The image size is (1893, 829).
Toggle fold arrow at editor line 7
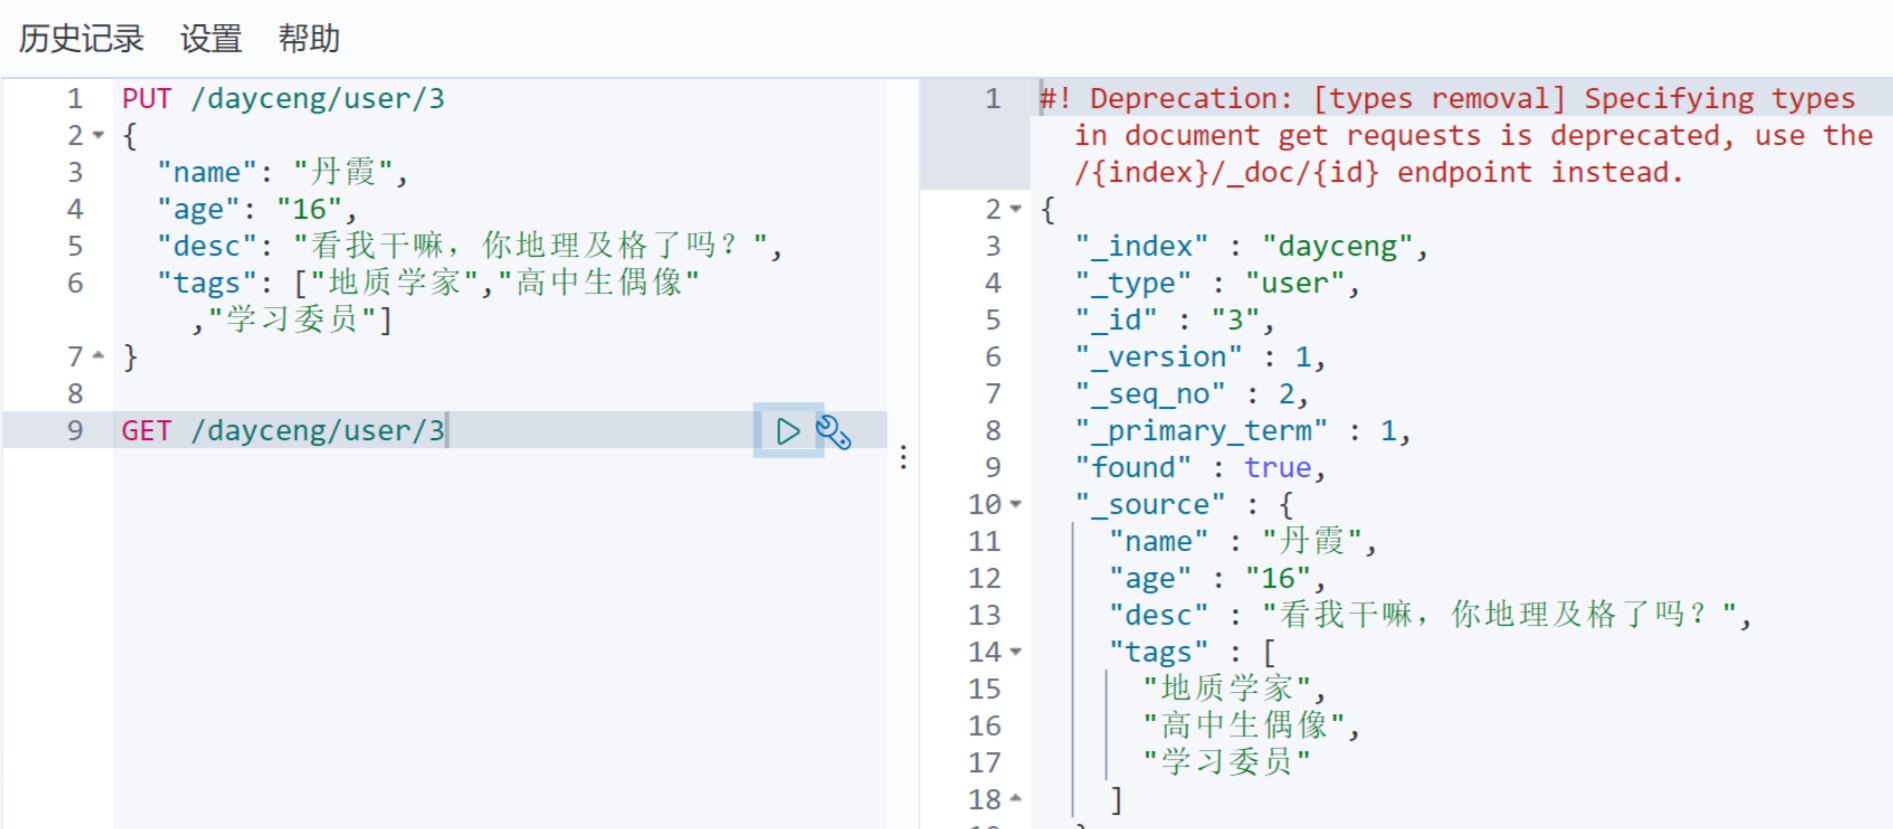pyautogui.click(x=98, y=356)
